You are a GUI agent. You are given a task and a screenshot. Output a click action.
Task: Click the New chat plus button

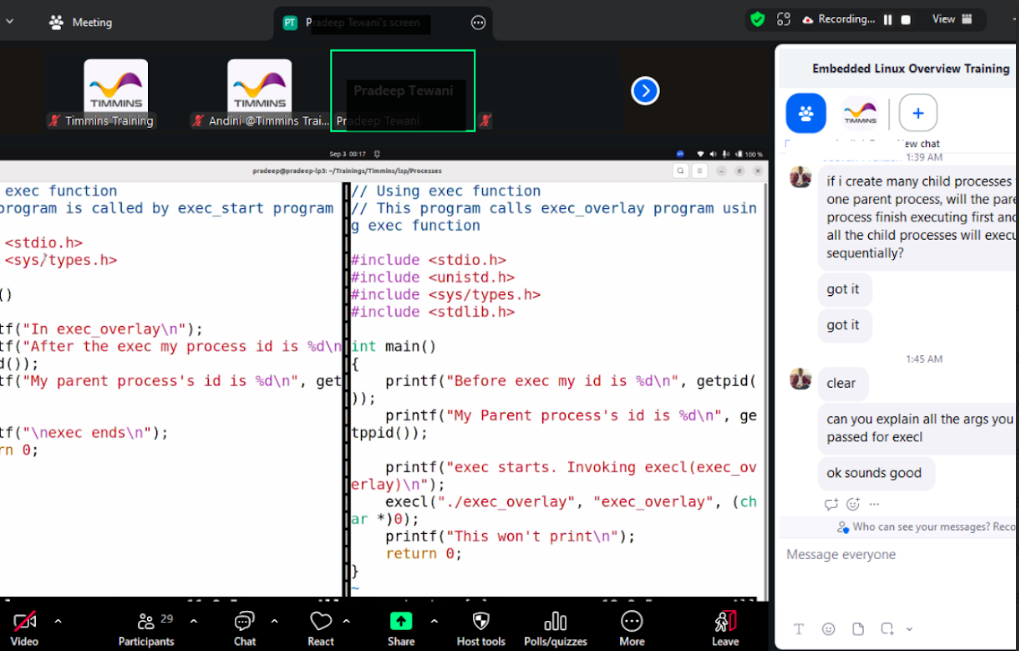pos(918,113)
